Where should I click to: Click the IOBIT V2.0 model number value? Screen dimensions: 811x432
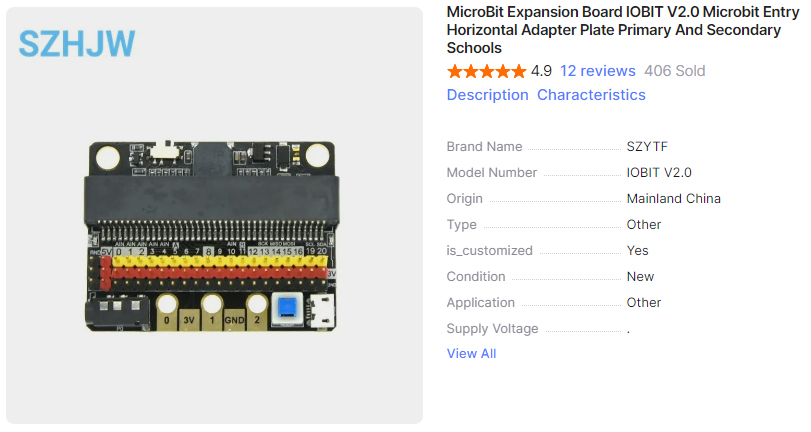pos(659,173)
